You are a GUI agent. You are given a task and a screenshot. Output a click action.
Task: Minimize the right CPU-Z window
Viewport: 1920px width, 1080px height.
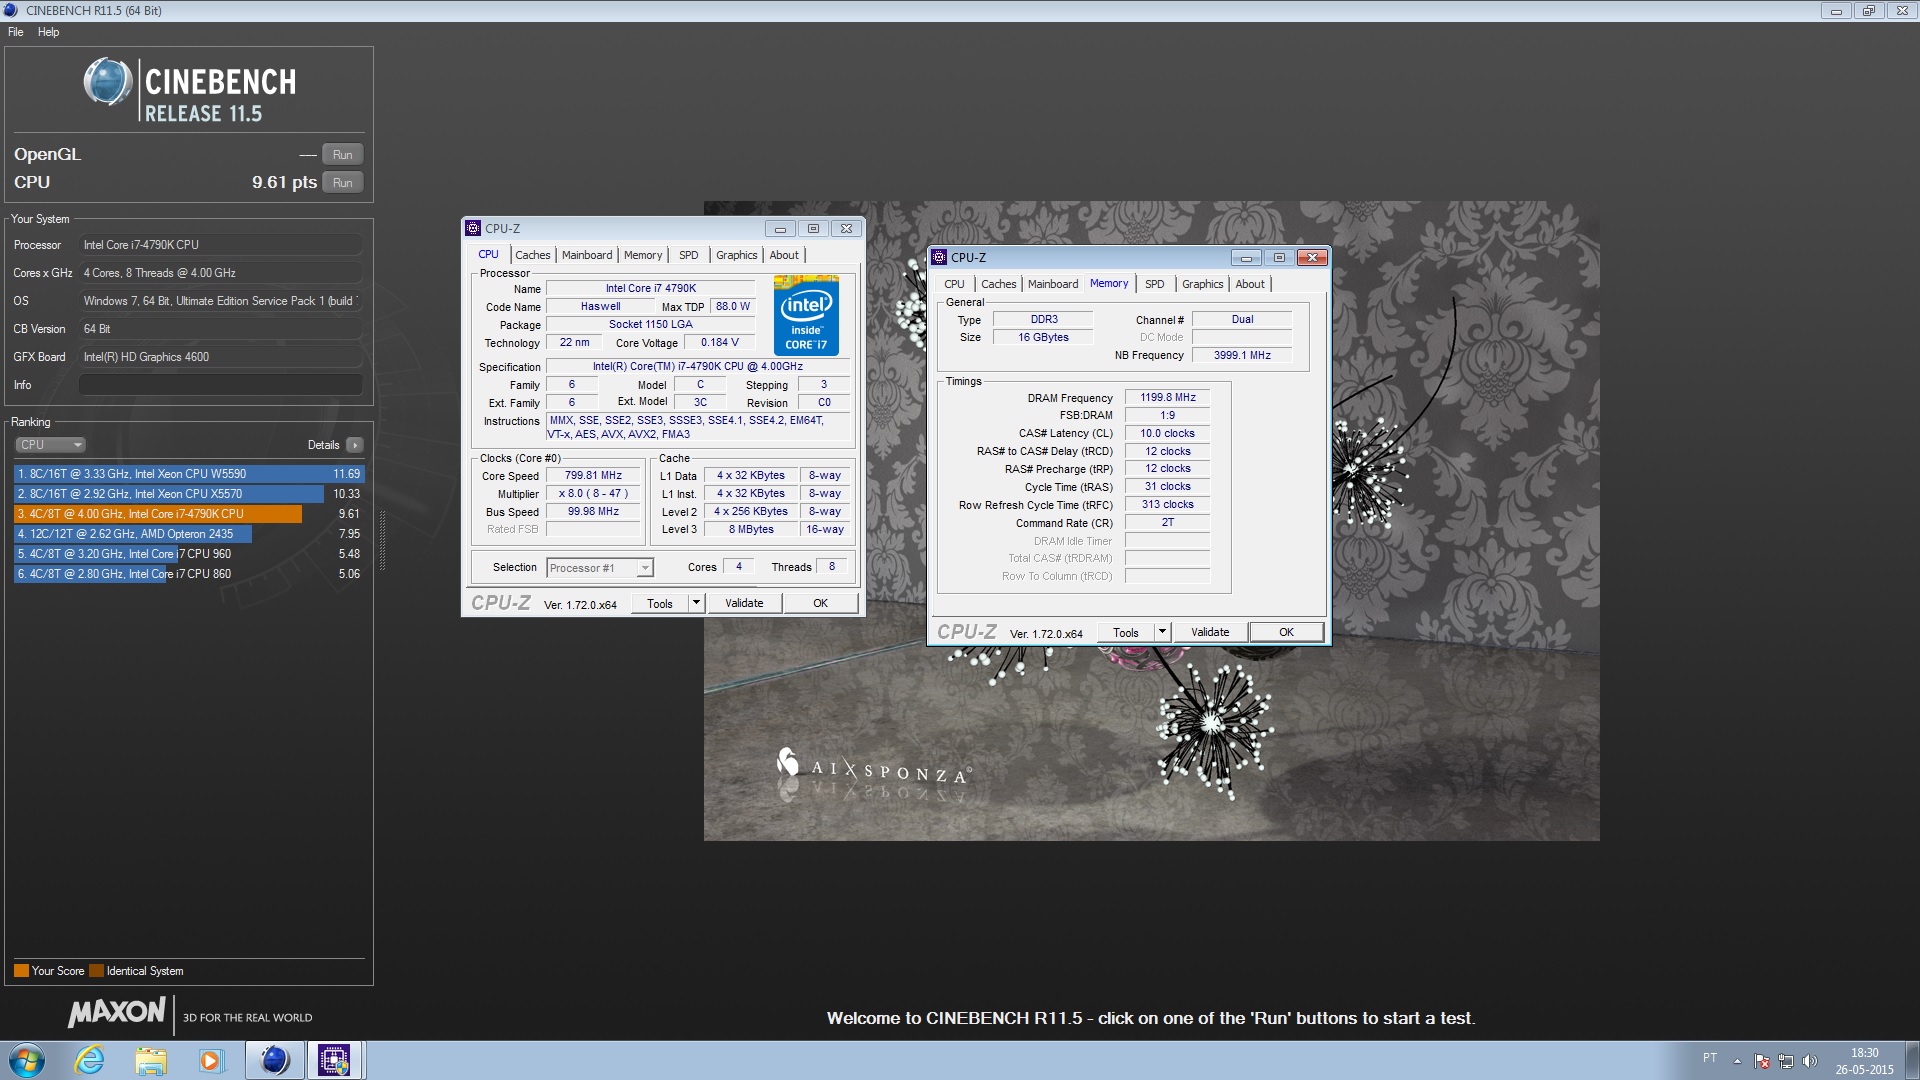tap(1246, 258)
